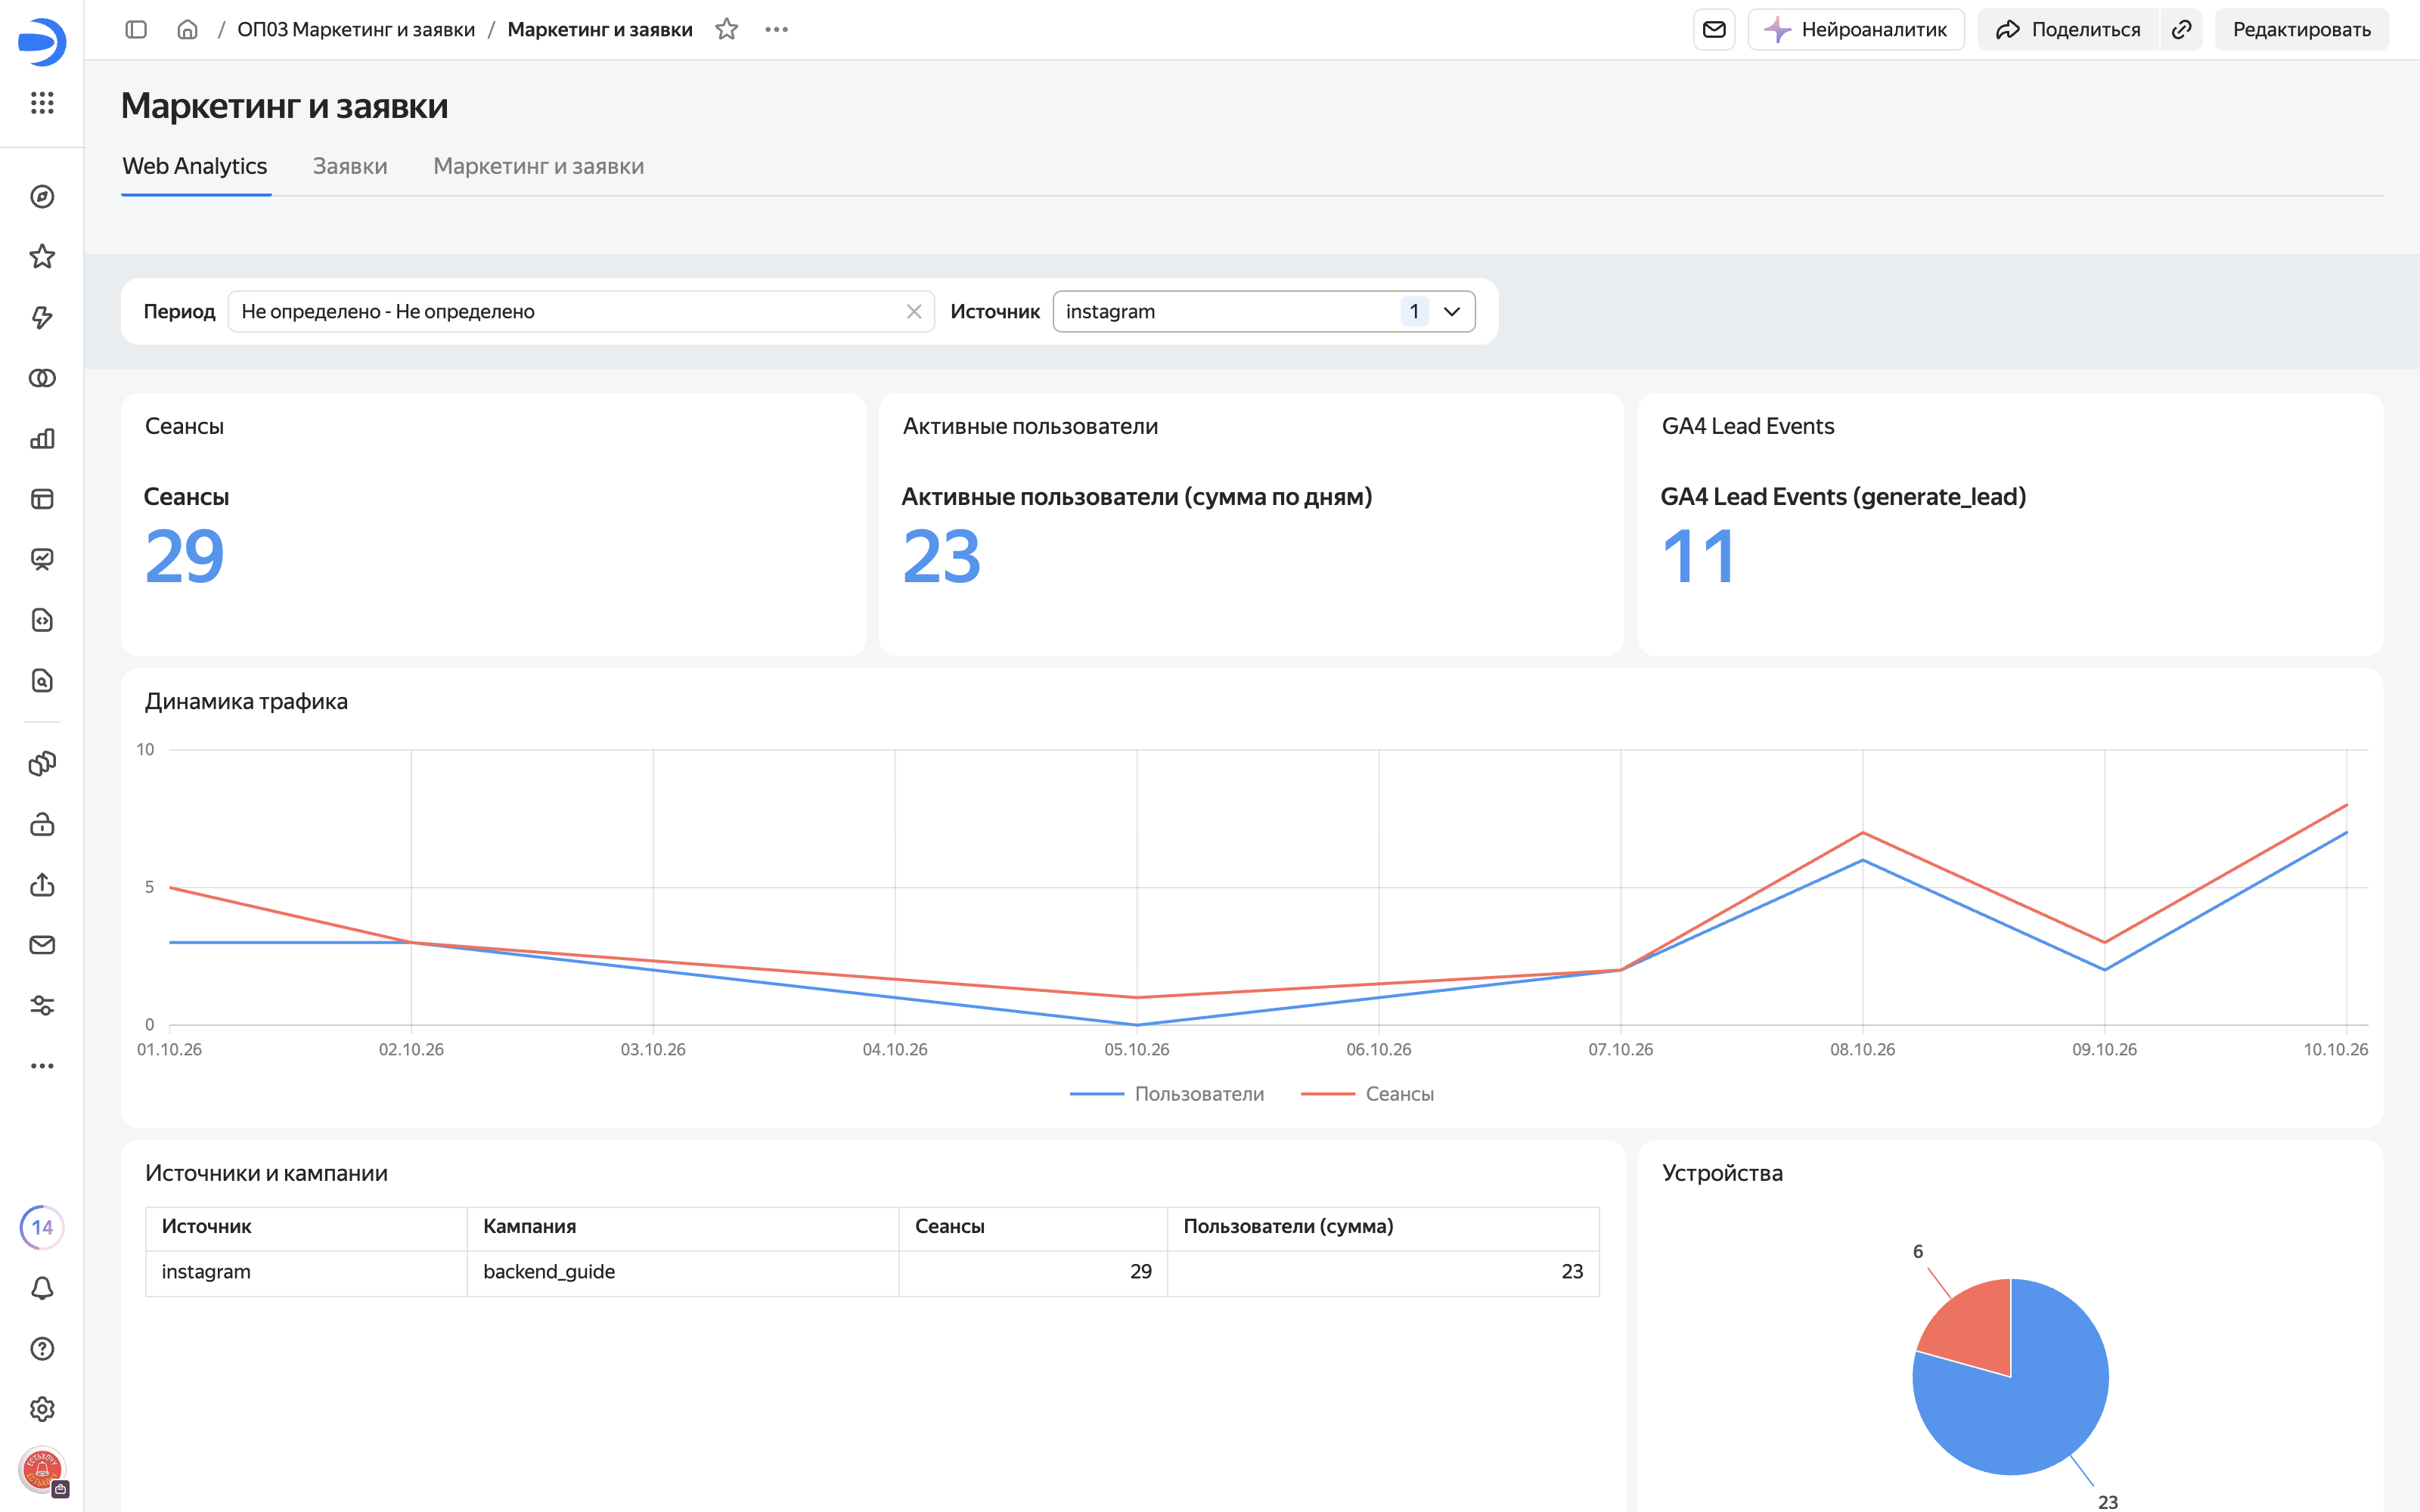Click the envelope icon in left sidebar

(42, 945)
